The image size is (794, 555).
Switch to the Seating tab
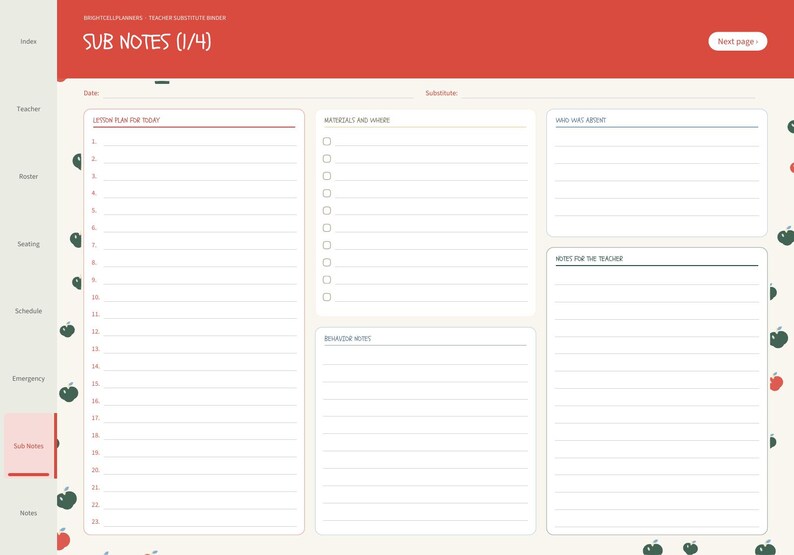(28, 244)
